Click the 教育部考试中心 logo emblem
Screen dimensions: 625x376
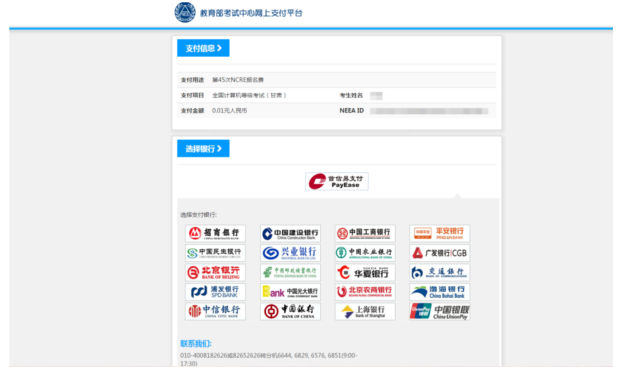point(185,12)
